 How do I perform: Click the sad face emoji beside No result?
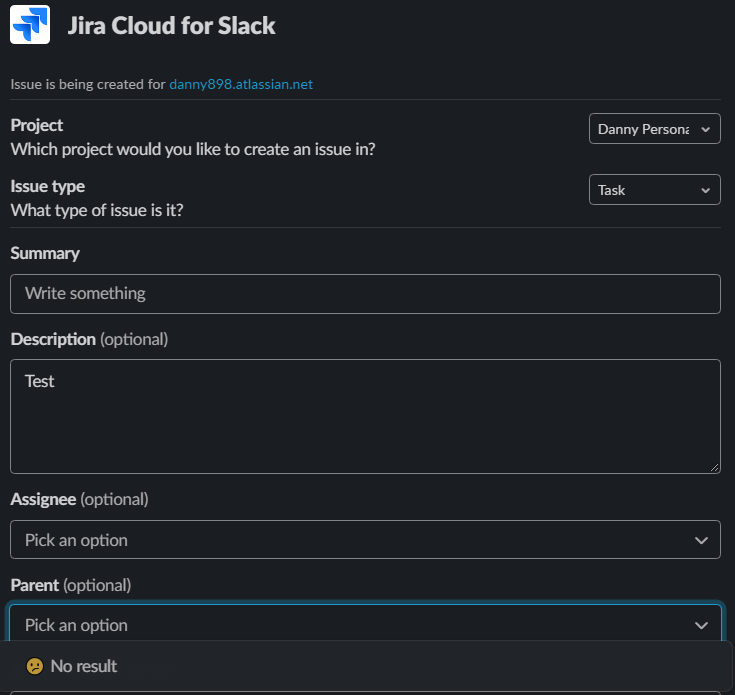click(x=35, y=666)
